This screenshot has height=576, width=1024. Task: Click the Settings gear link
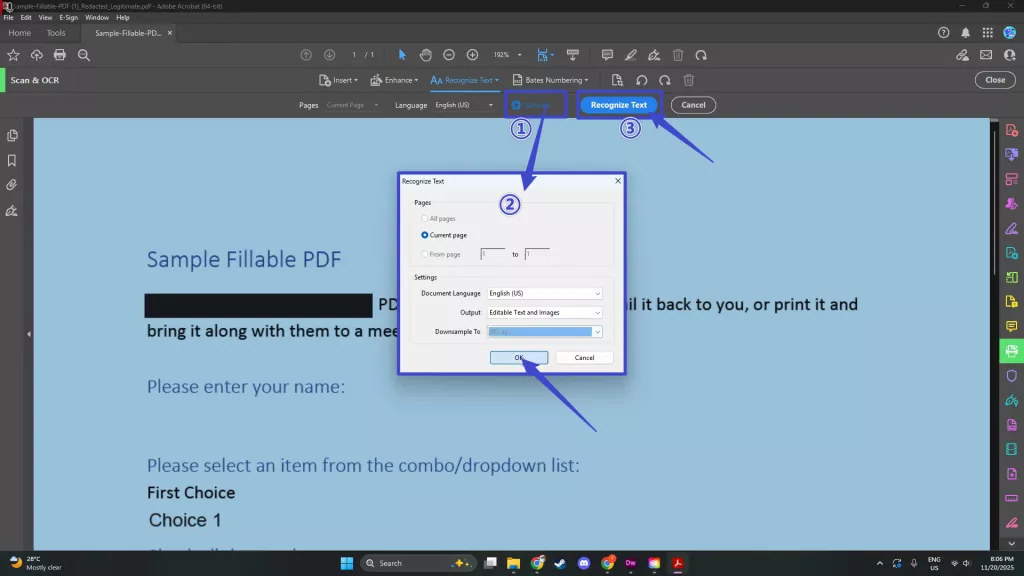531,105
